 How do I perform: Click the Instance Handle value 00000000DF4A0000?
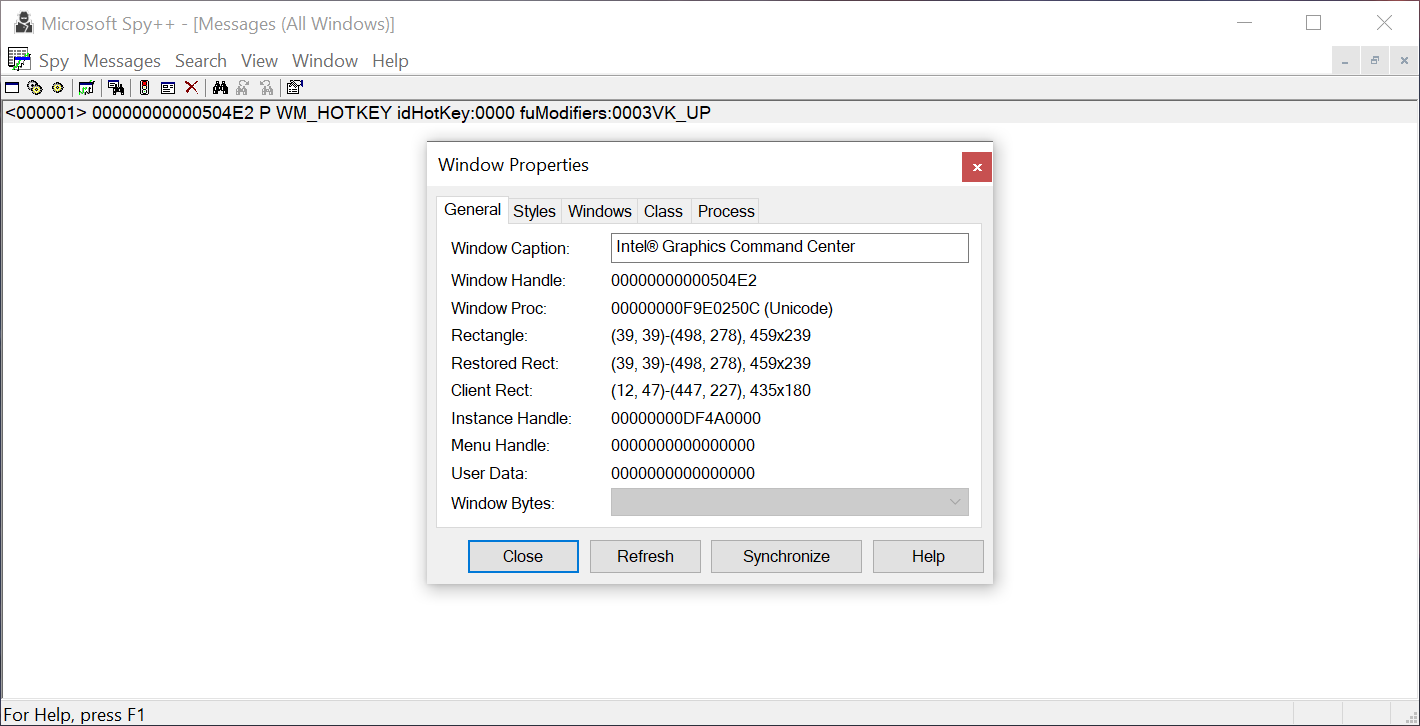(686, 418)
